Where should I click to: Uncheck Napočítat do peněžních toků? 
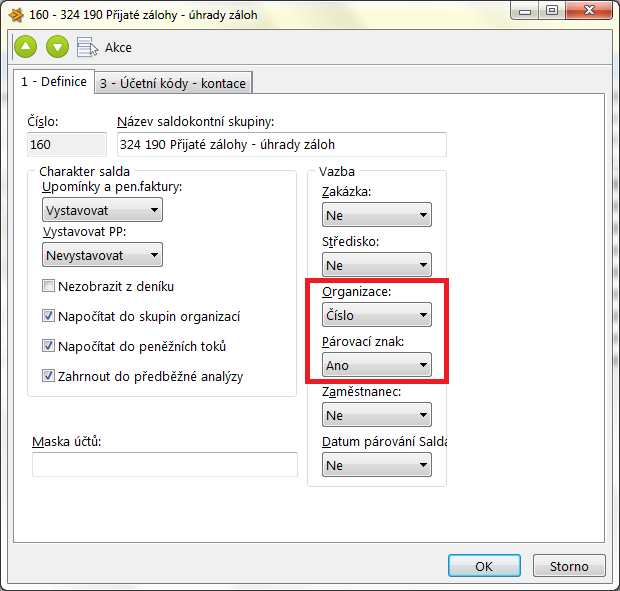(x=48, y=346)
